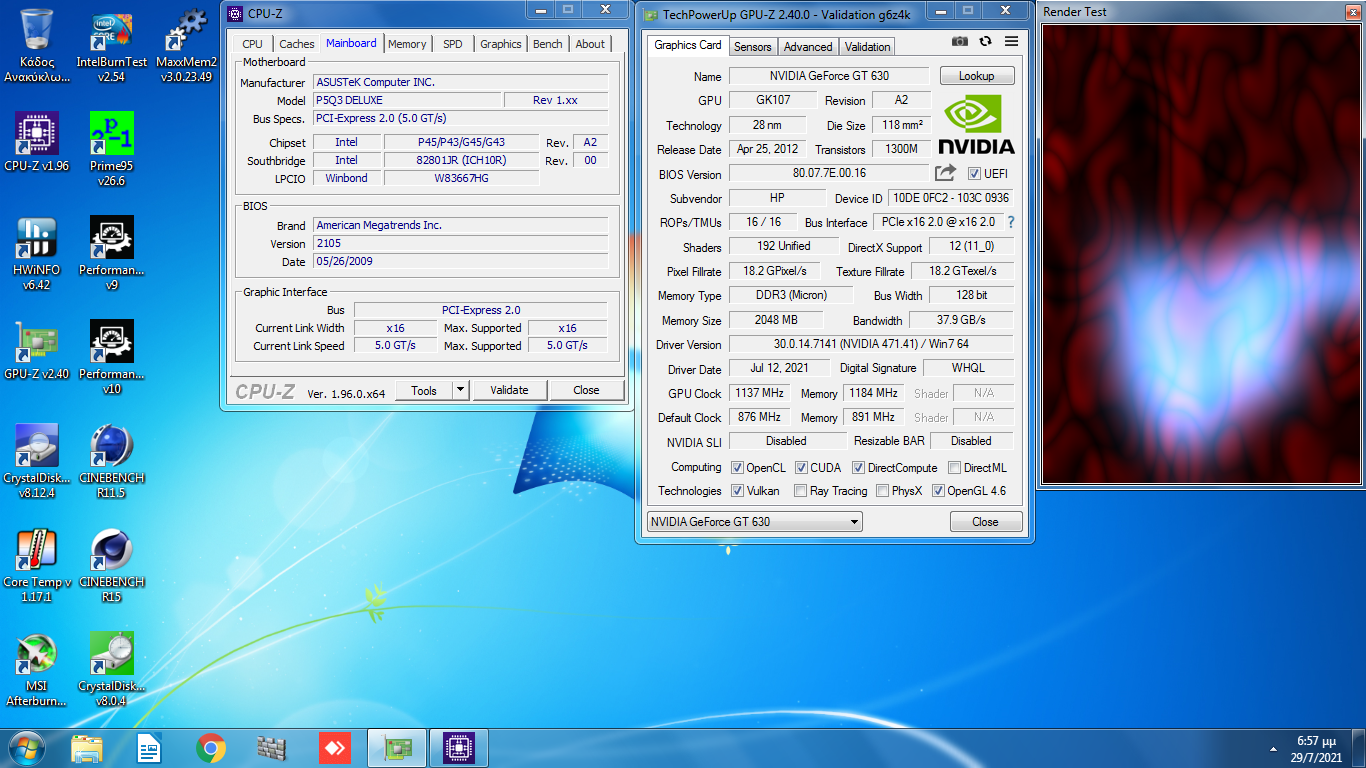Click the GPU-Z screenshot camera icon
This screenshot has width=1366, height=768.
click(x=960, y=41)
